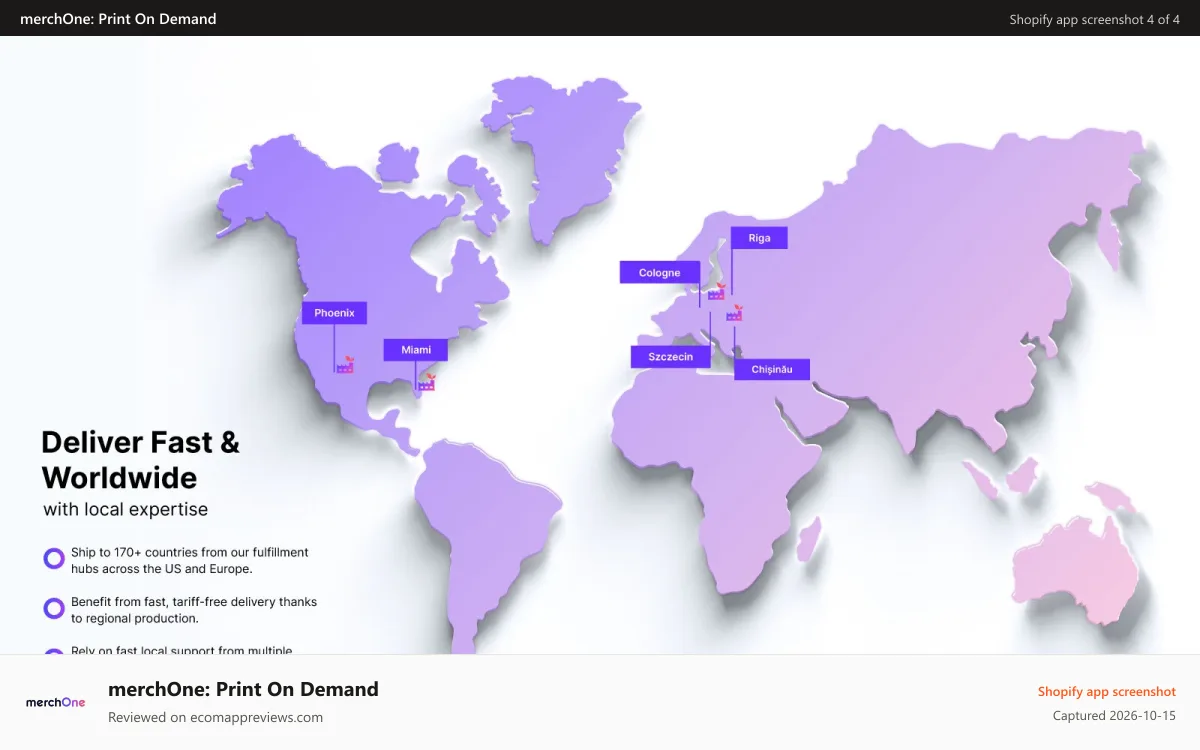The image size is (1200, 750).
Task: Click the bullet ring beside 'Benefit from fast'
Action: (x=54, y=608)
